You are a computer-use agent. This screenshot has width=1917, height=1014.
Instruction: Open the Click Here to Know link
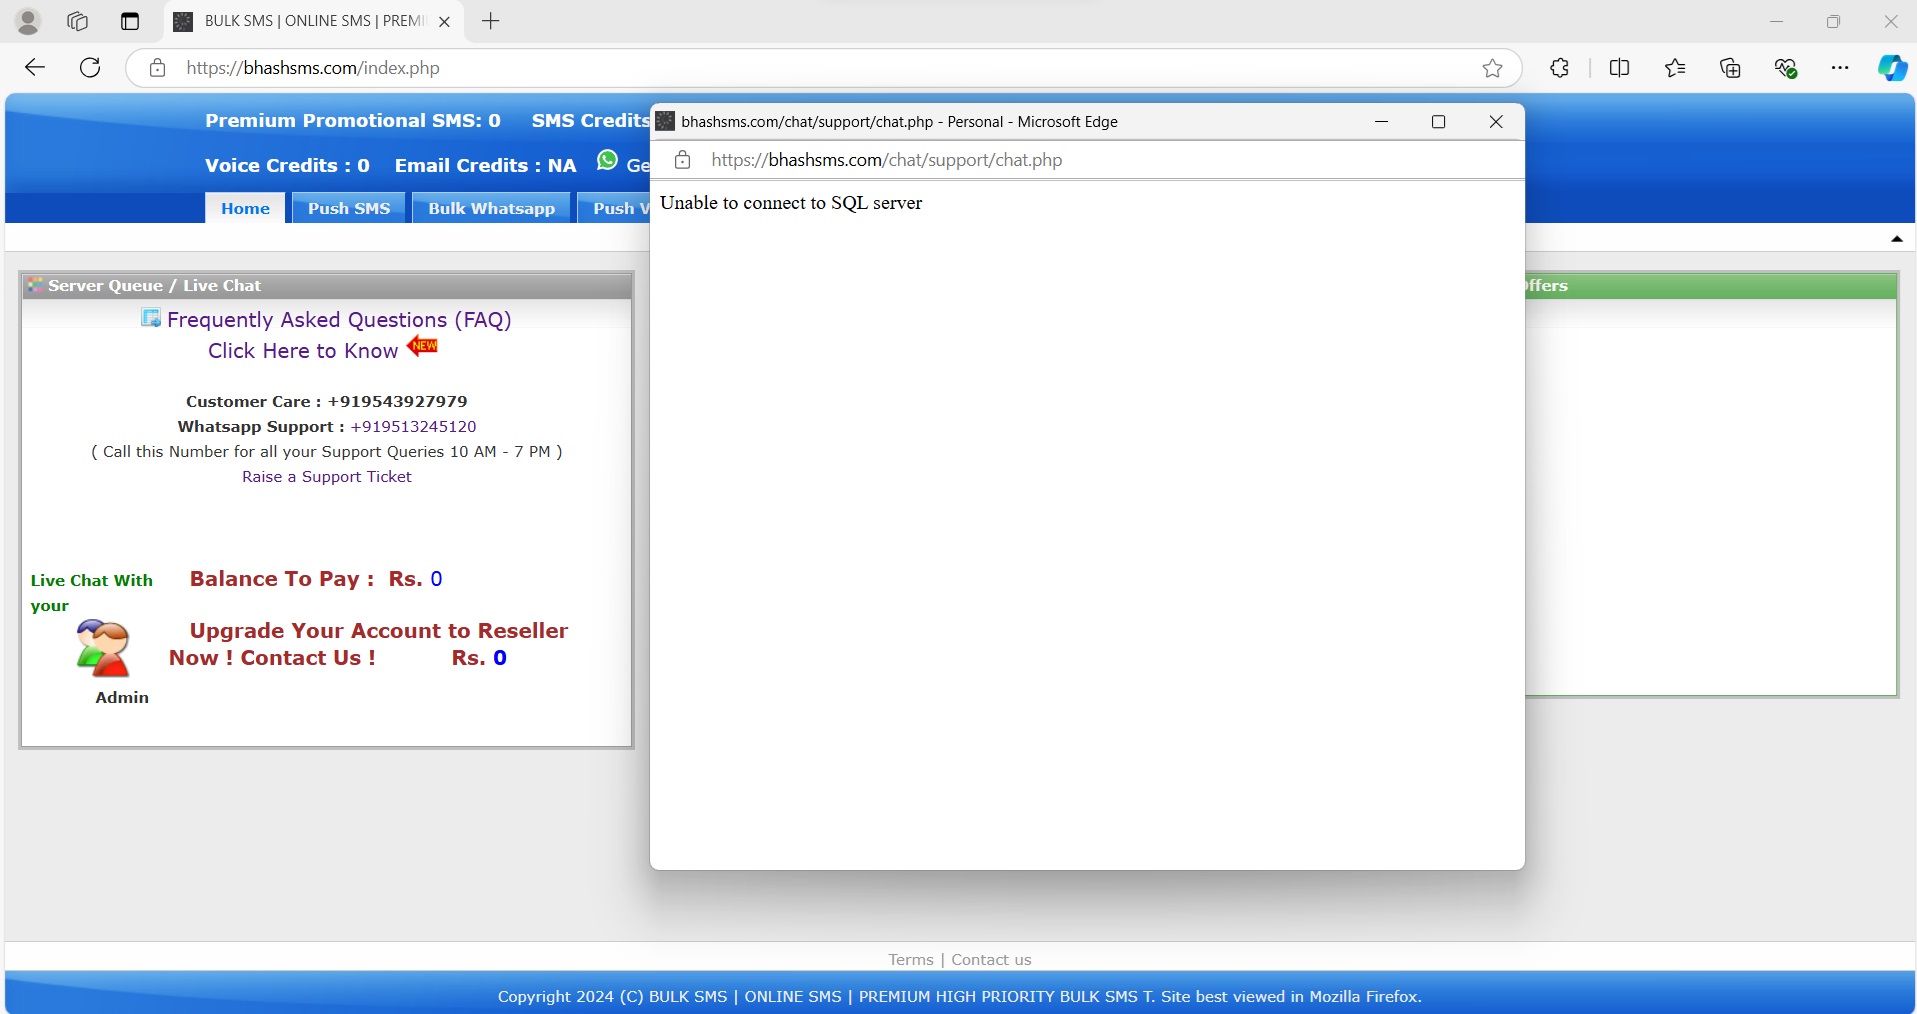[303, 351]
